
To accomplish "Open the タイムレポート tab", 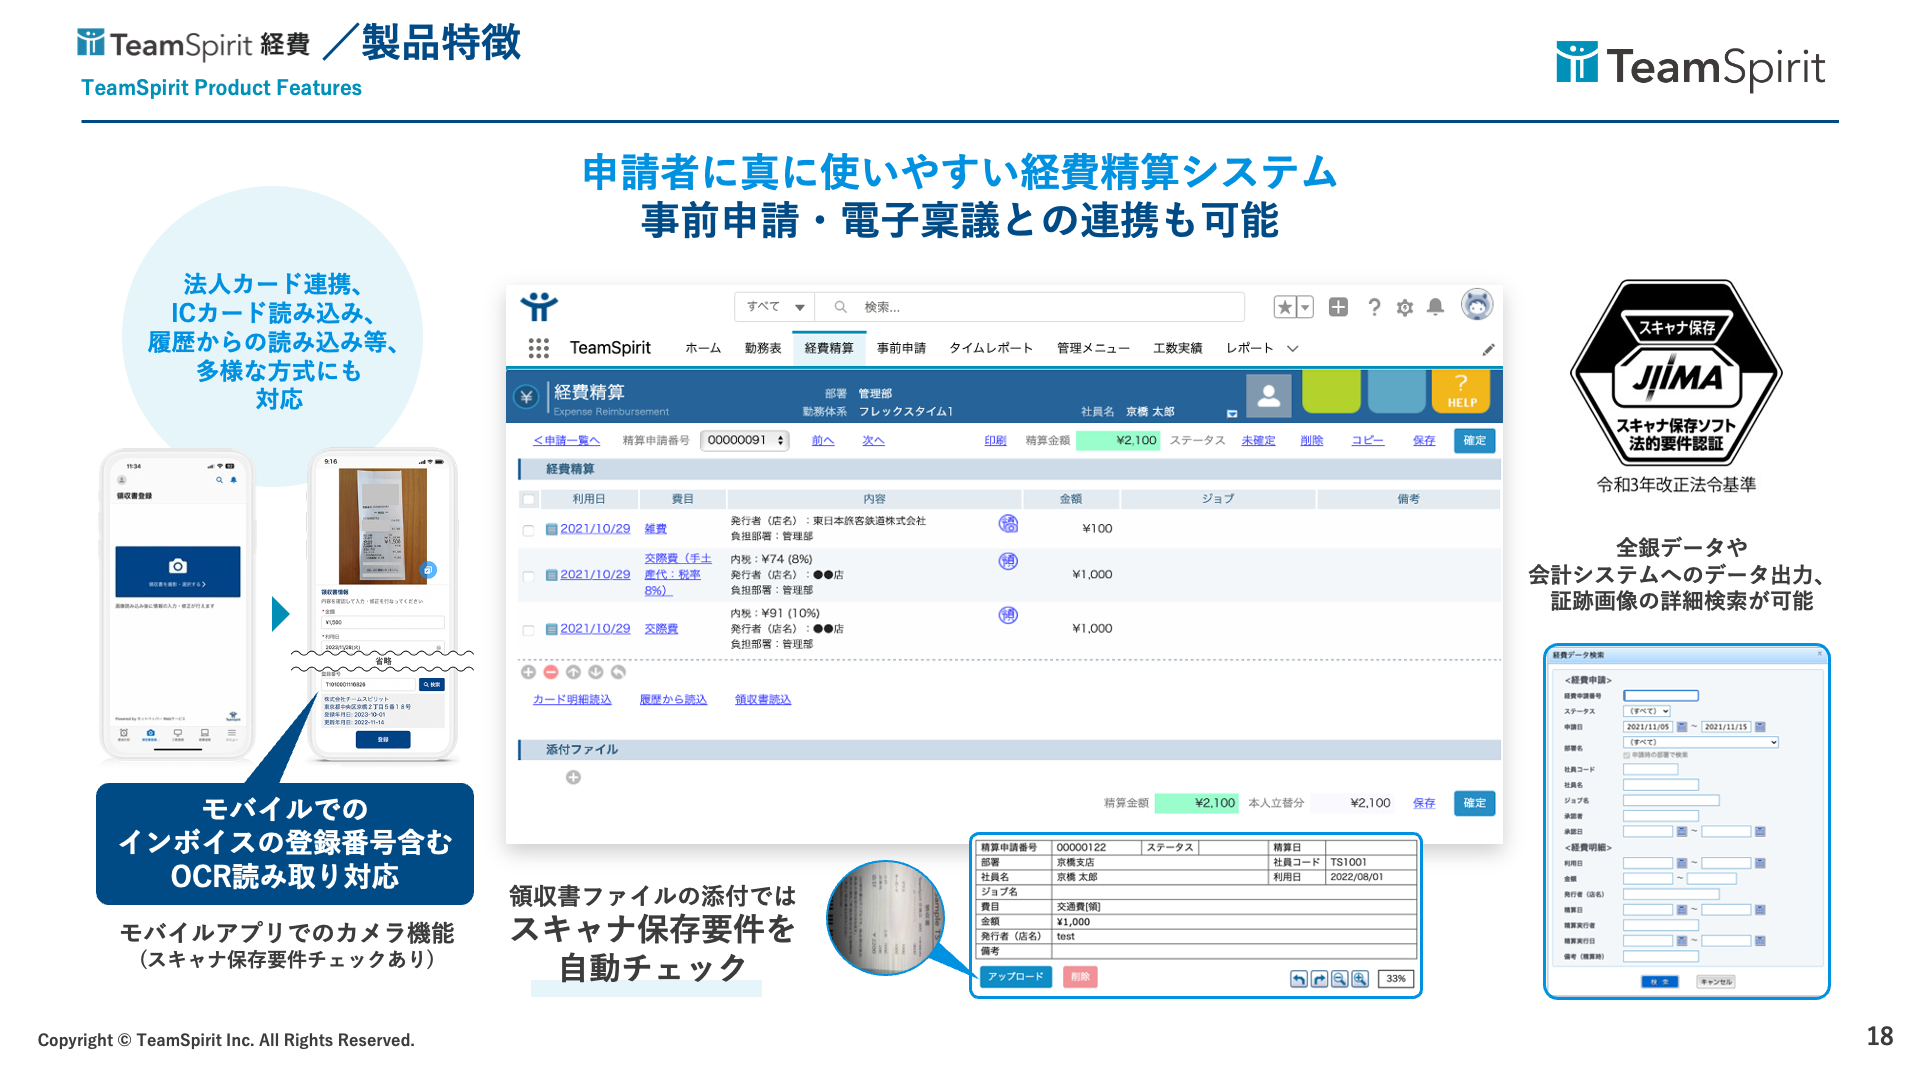I will coord(990,348).
